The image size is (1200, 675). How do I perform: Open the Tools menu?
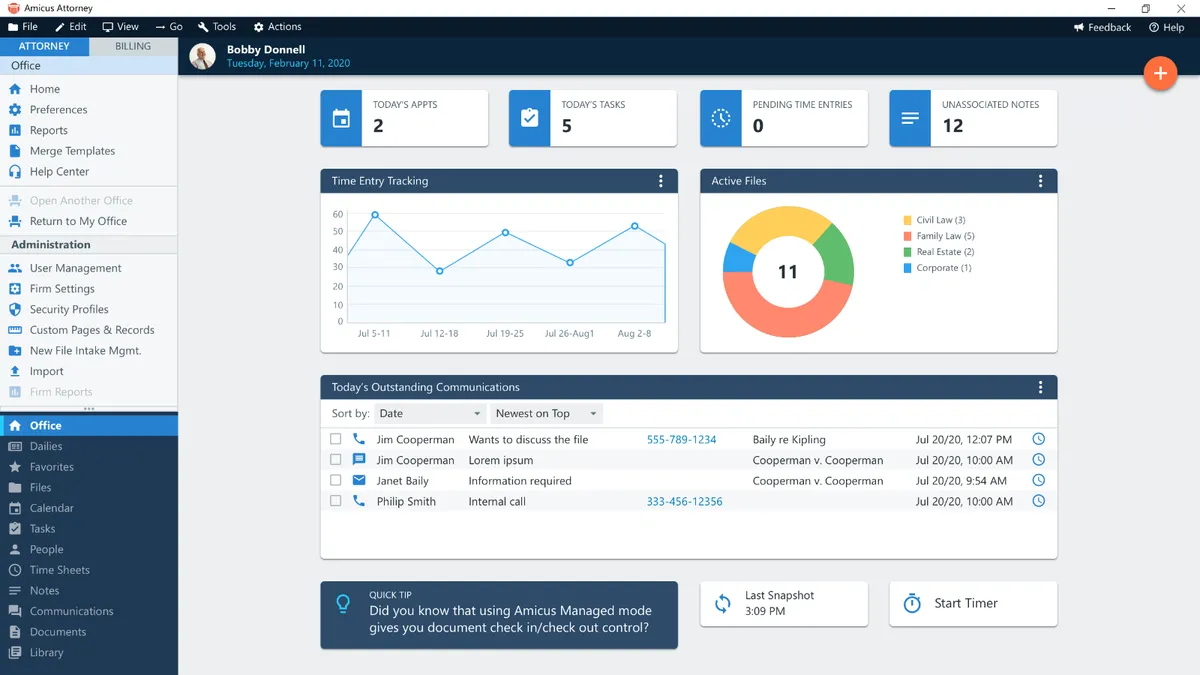click(x=217, y=27)
